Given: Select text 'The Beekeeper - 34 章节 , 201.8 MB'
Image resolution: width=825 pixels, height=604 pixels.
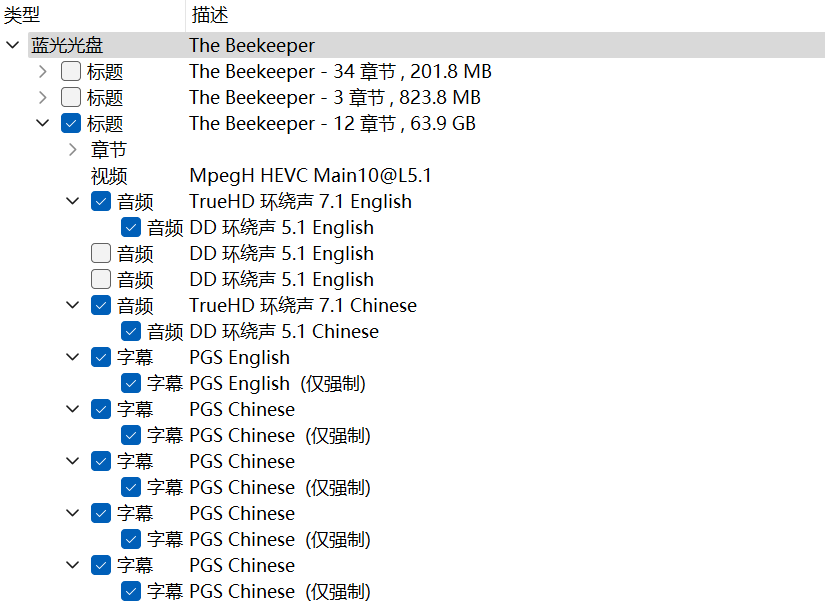Looking at the screenshot, I should 340,72.
